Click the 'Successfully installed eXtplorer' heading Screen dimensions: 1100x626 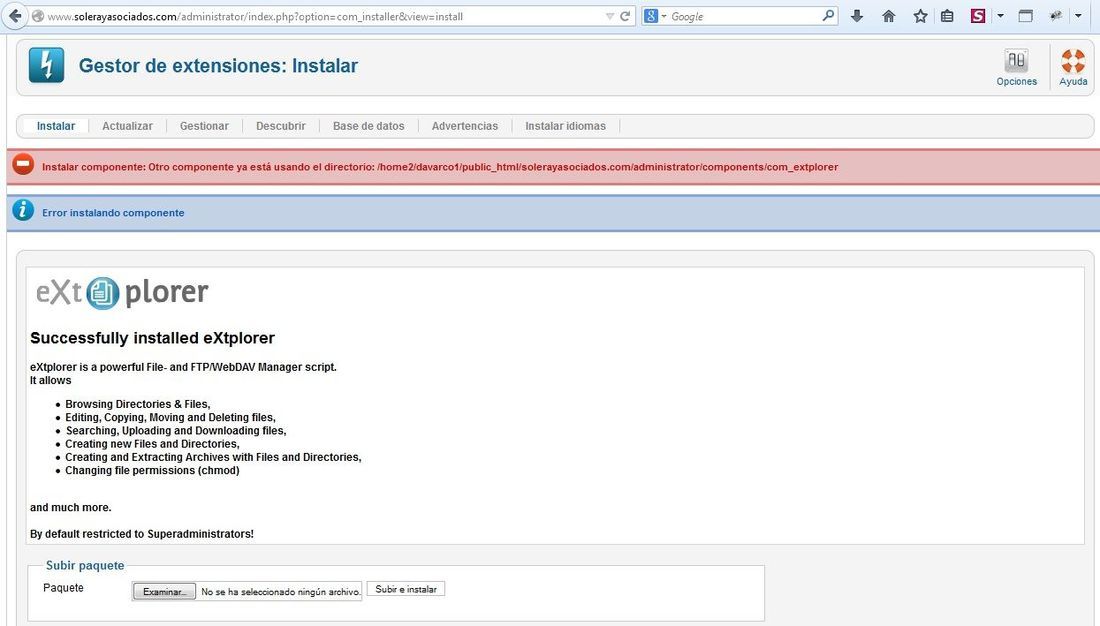(x=152, y=338)
